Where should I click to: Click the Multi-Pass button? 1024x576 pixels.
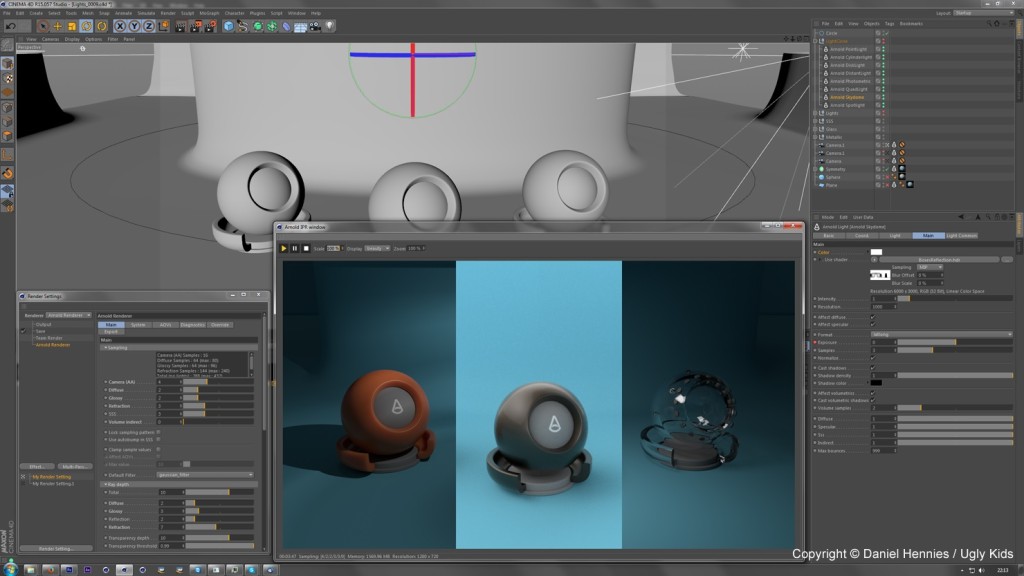pos(73,466)
